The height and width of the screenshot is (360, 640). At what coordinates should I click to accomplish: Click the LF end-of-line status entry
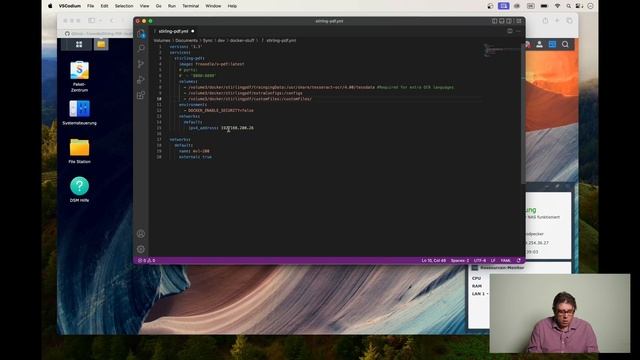(493, 260)
